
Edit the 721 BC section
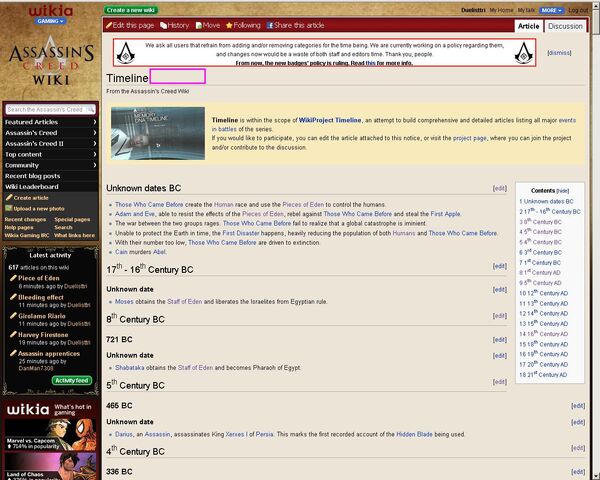pos(499,340)
